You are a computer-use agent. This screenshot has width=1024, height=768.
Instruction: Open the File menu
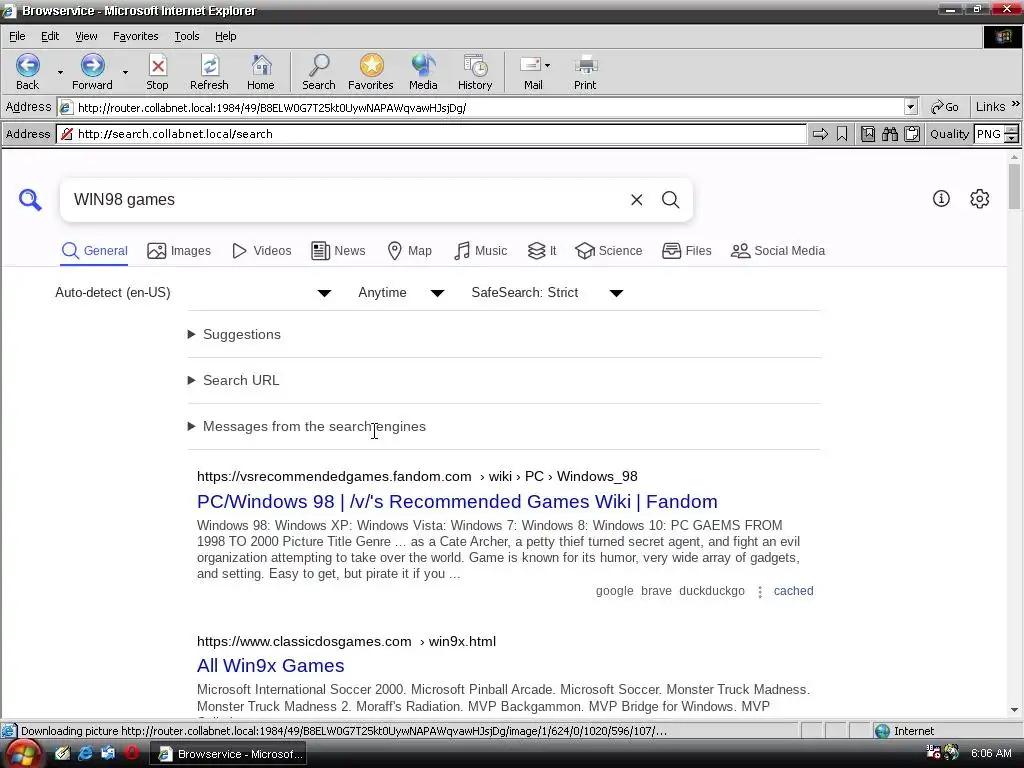click(x=17, y=36)
